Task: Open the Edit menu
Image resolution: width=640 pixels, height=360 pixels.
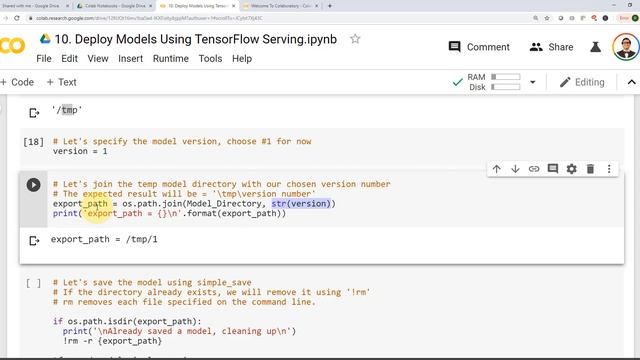Action: (x=69, y=58)
